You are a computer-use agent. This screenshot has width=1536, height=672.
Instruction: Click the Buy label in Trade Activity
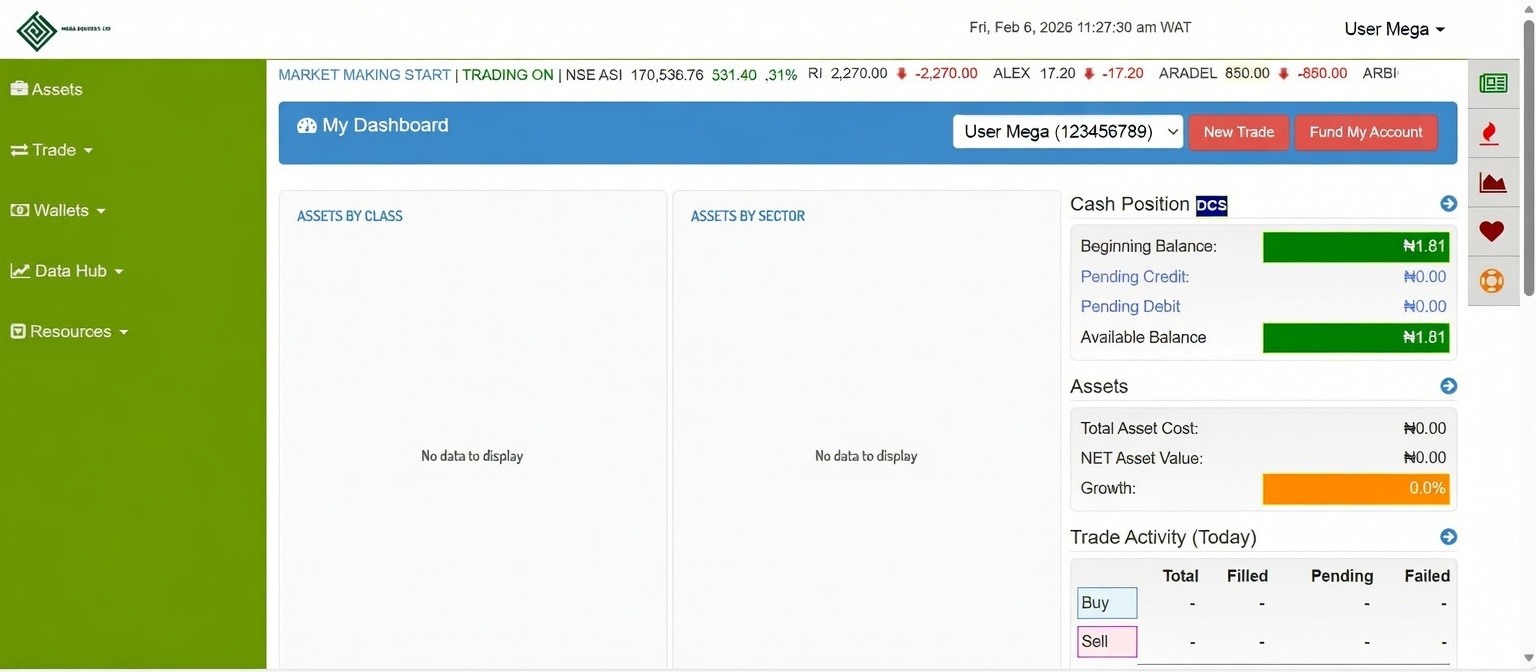[x=1107, y=603]
